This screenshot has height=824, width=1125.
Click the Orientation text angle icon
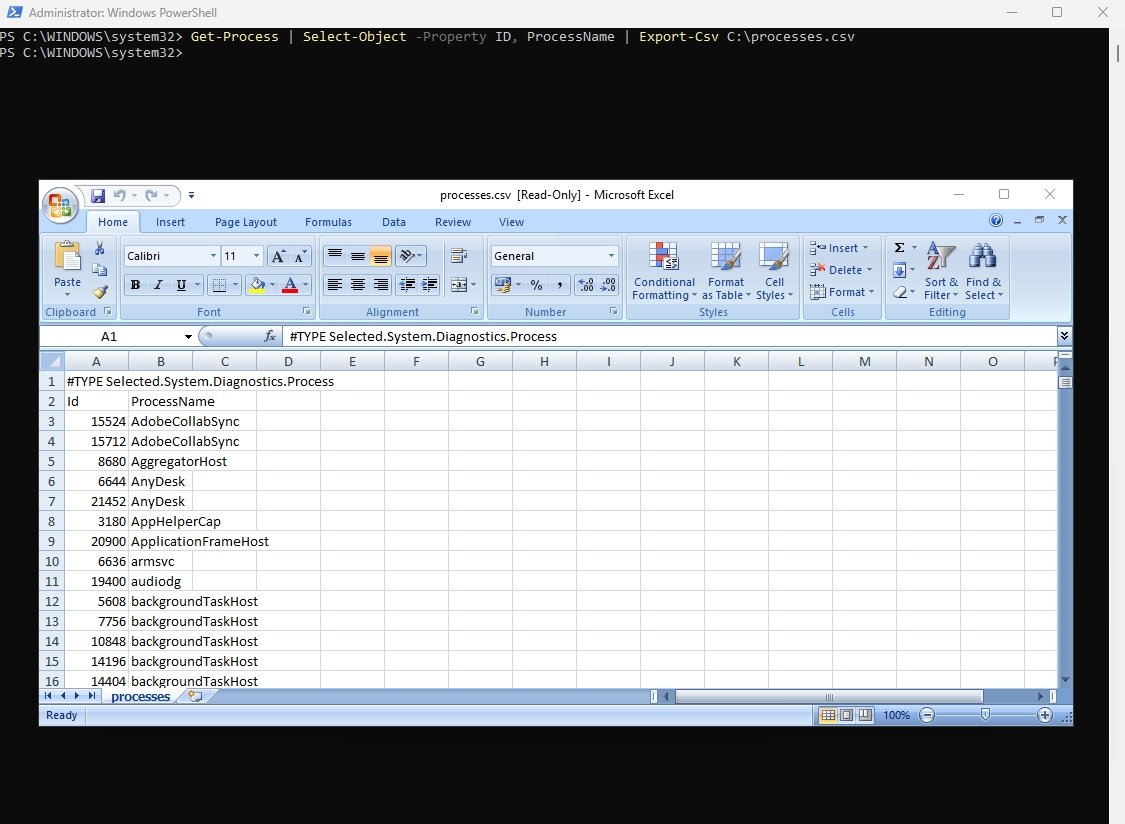pyautogui.click(x=410, y=256)
